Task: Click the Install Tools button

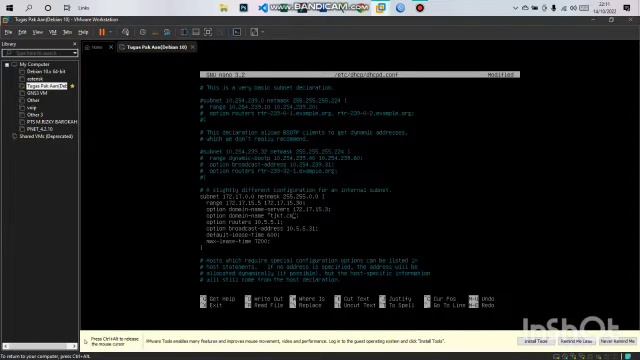Action: (x=536, y=341)
